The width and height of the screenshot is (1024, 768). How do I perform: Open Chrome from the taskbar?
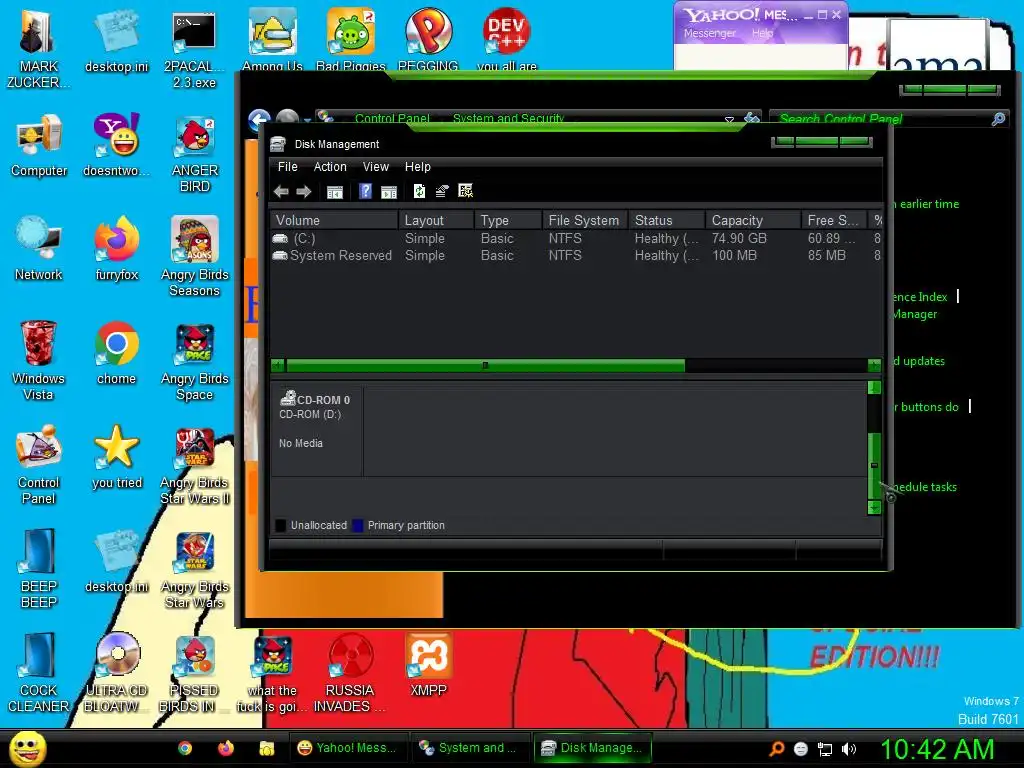click(x=185, y=748)
